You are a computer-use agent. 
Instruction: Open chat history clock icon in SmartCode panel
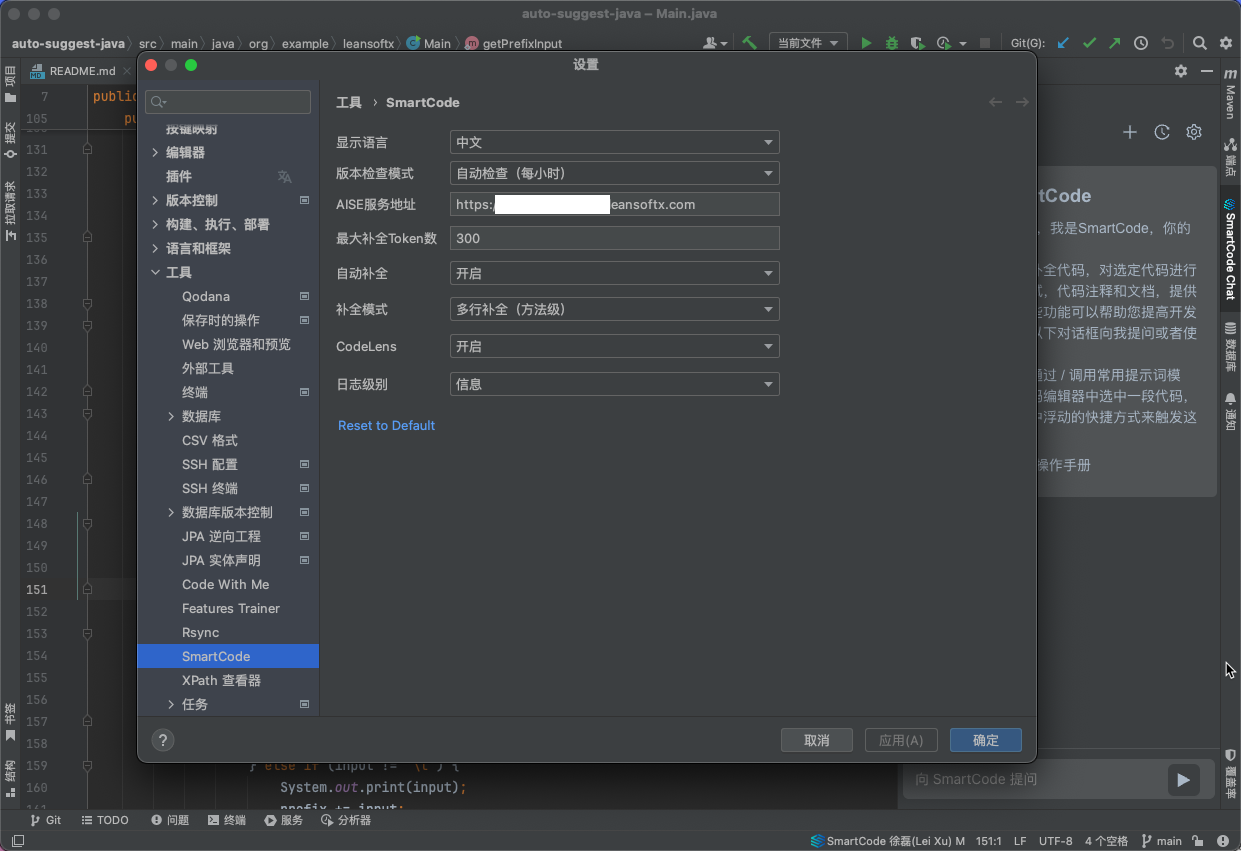(x=1162, y=132)
